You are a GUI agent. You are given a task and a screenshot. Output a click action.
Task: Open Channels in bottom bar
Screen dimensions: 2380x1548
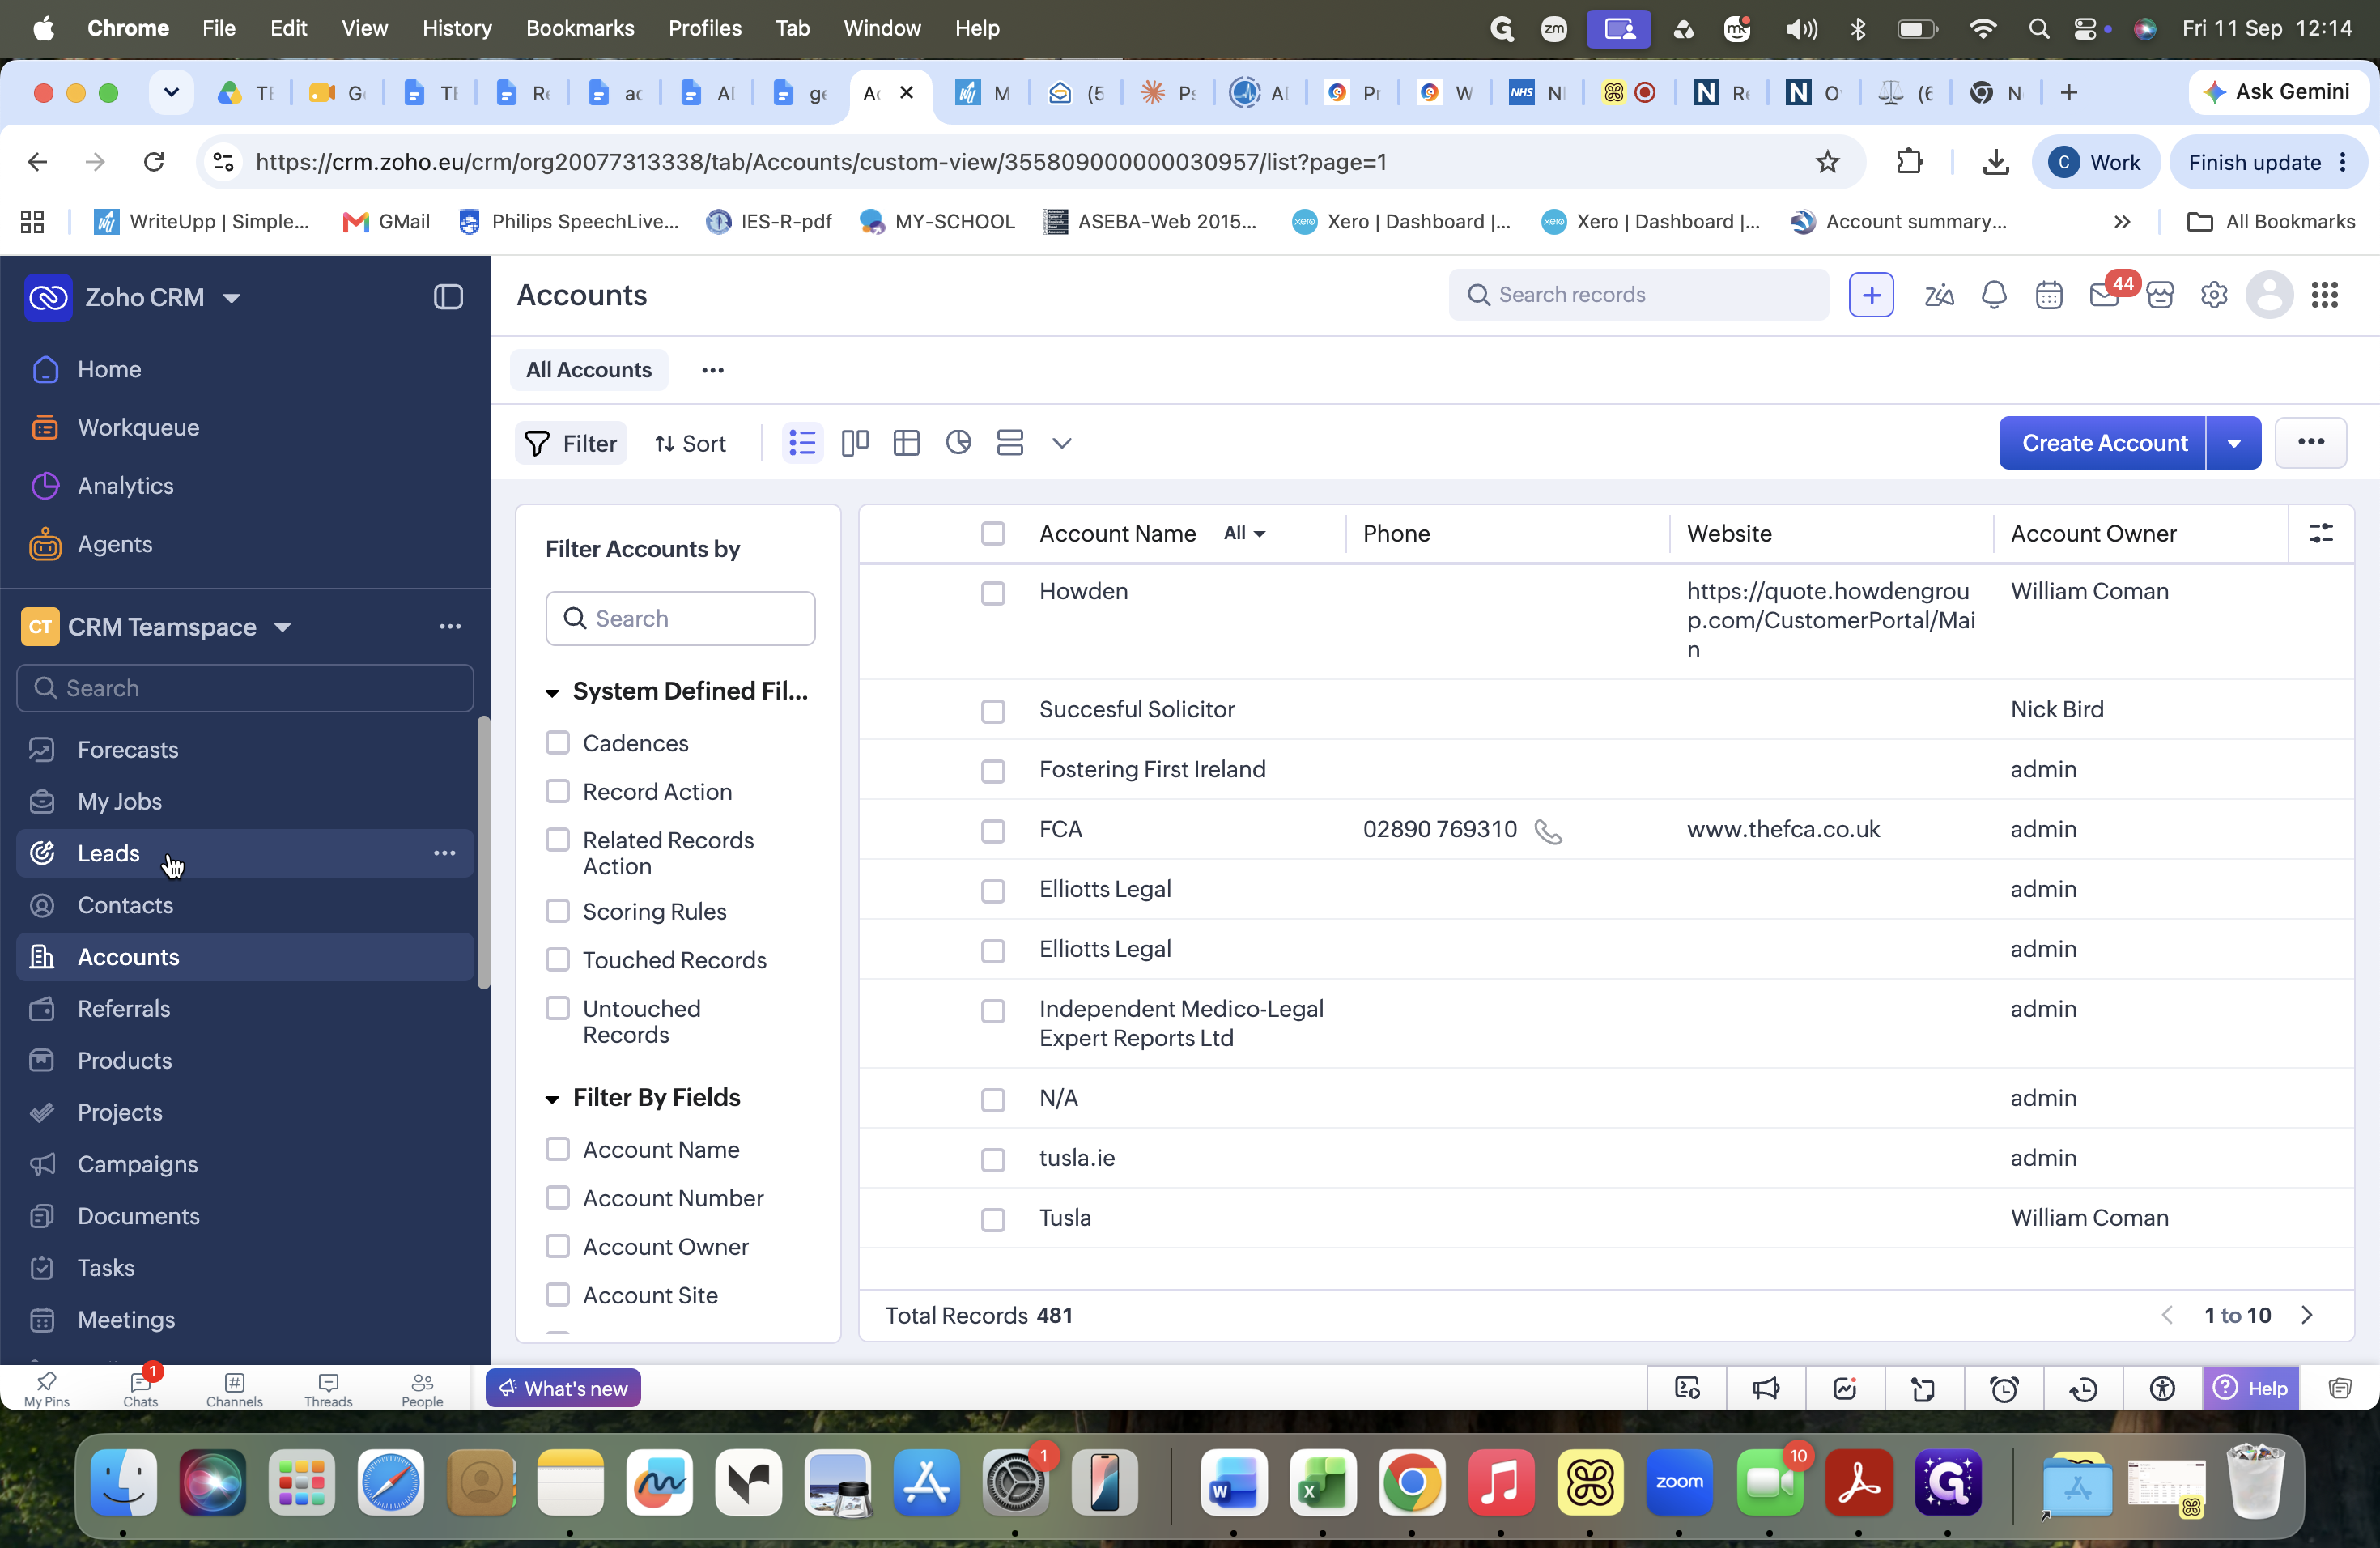[234, 1388]
